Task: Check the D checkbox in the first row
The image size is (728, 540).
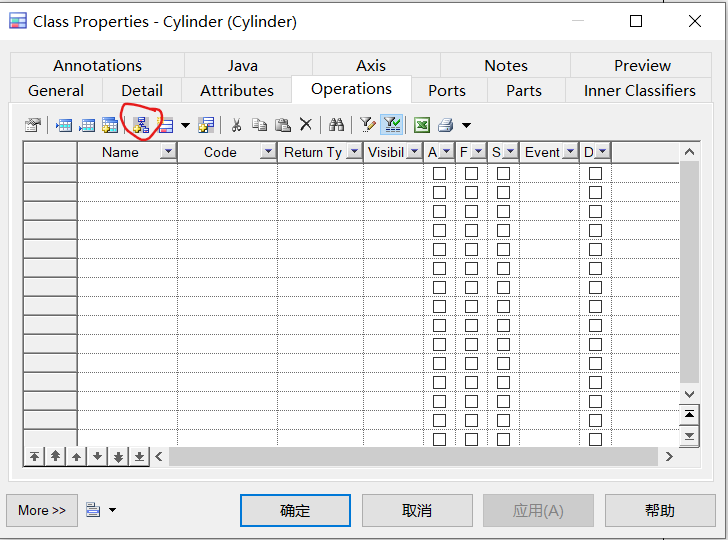Action: pyautogui.click(x=595, y=174)
